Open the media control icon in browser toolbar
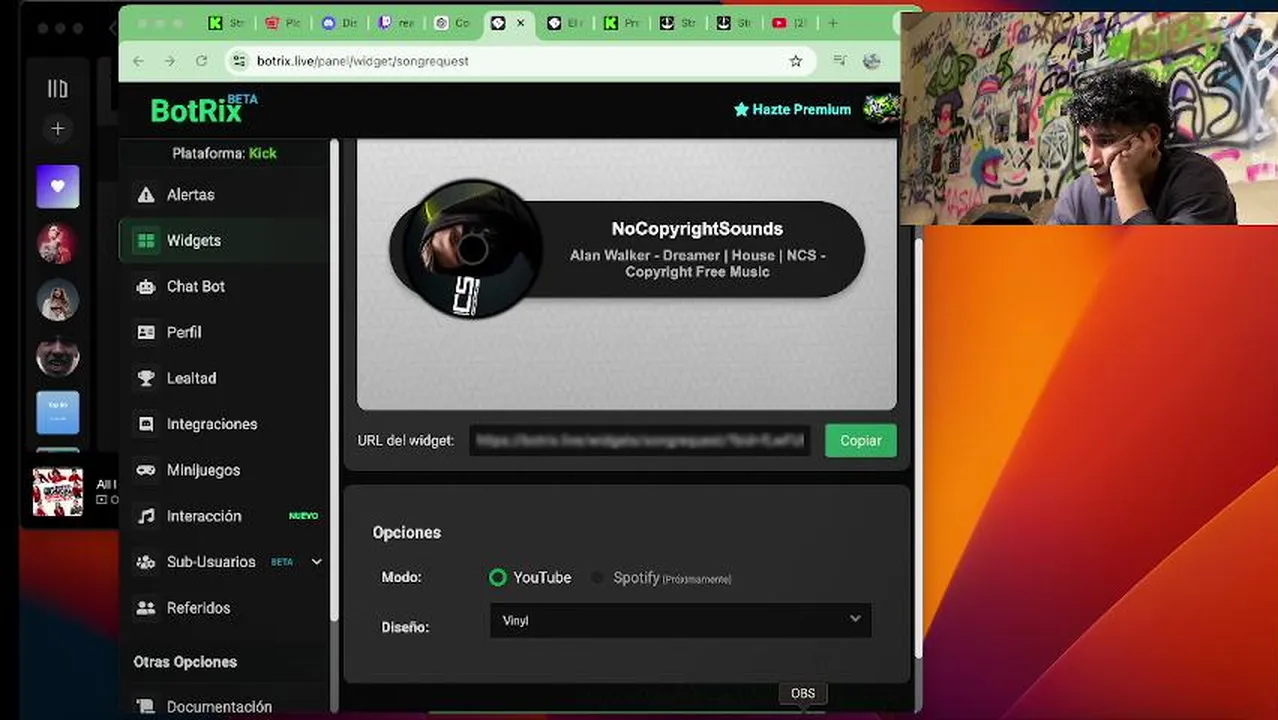 tap(840, 61)
